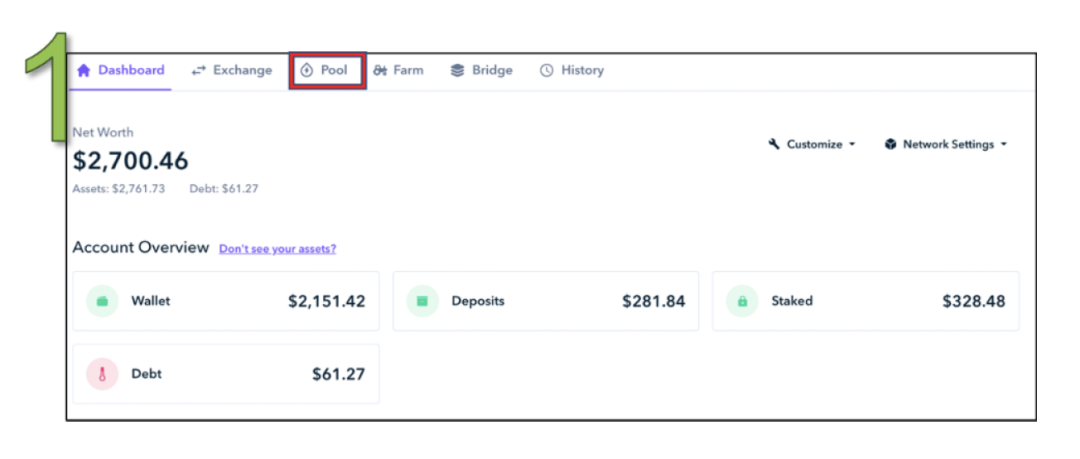Click the Staked lock icon
Viewport: 1080px width, 459px height.
pyautogui.click(x=742, y=301)
